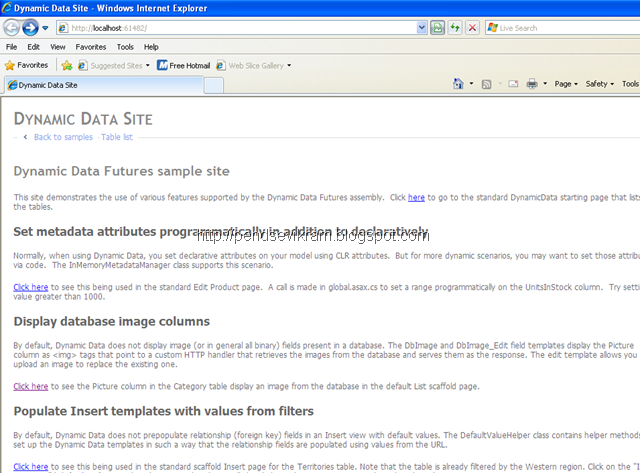Open the Page command menu
The width and height of the screenshot is (640, 473).
(566, 84)
